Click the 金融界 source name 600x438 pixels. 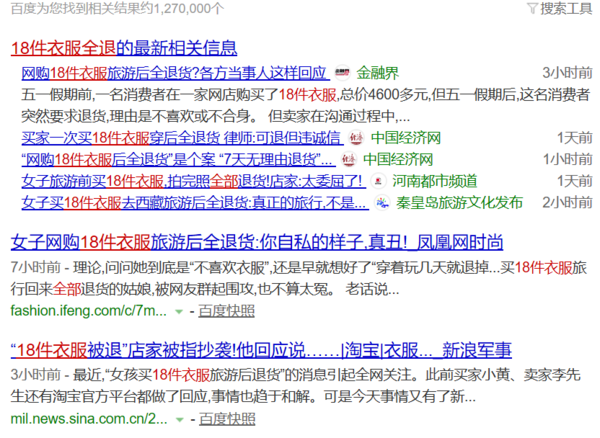pos(377,73)
